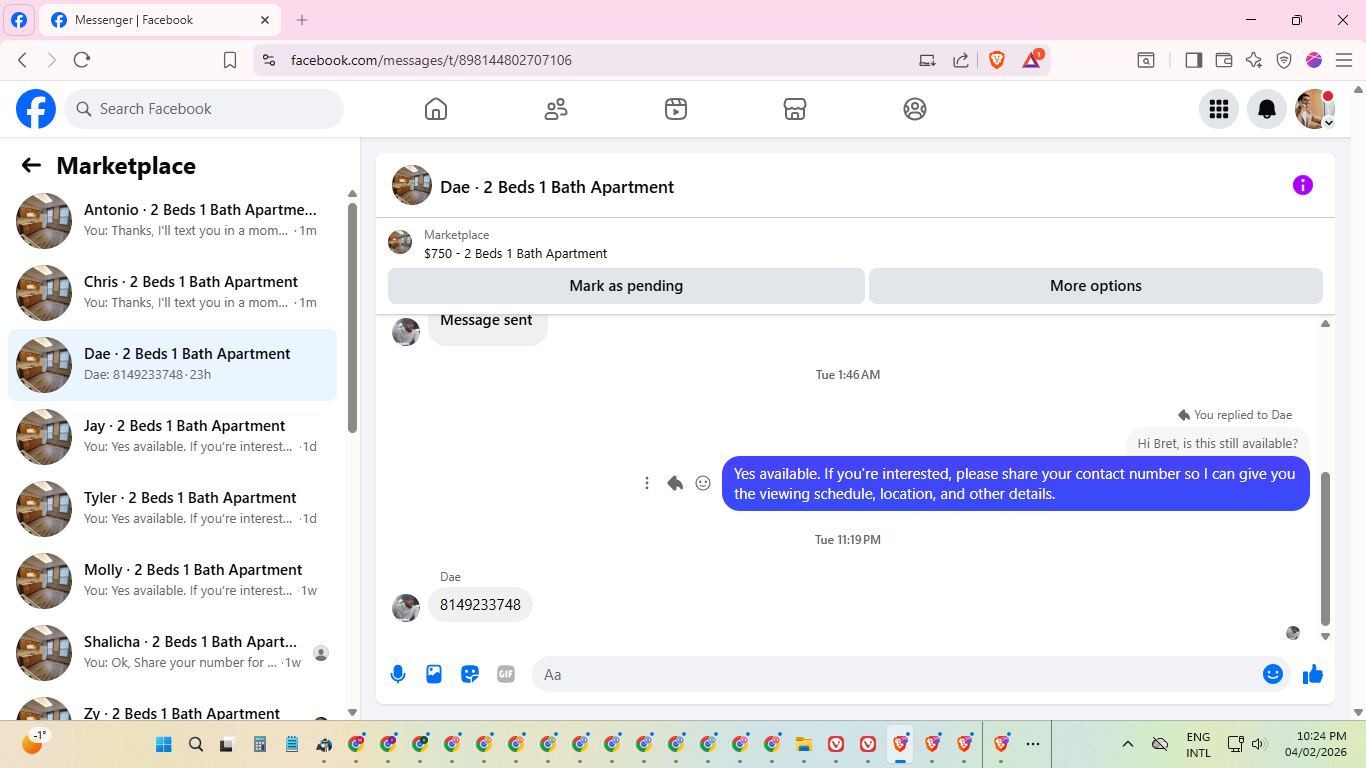Viewport: 1366px width, 768px height.
Task: Open Brave Wallet icon
Action: click(x=1223, y=60)
